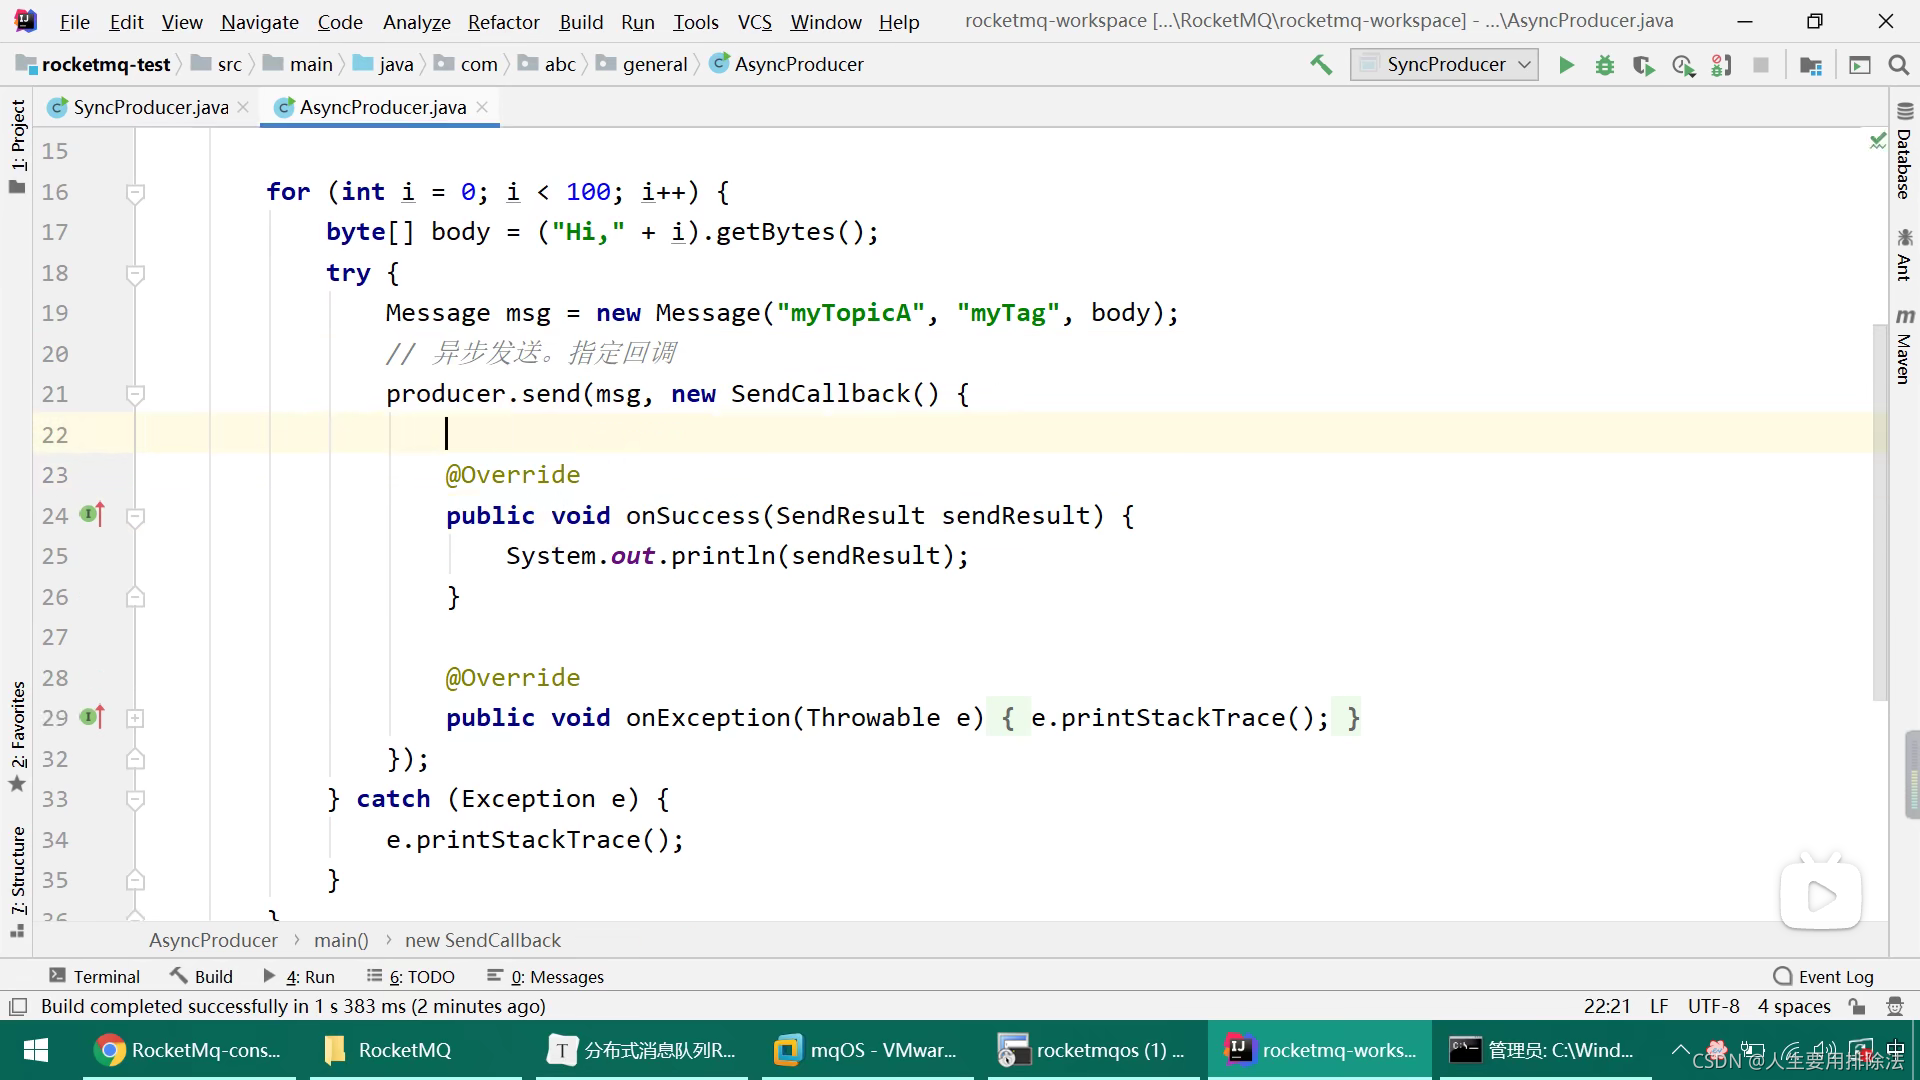1920x1080 pixels.
Task: Open the 4: Run tool window
Action: [x=298, y=977]
